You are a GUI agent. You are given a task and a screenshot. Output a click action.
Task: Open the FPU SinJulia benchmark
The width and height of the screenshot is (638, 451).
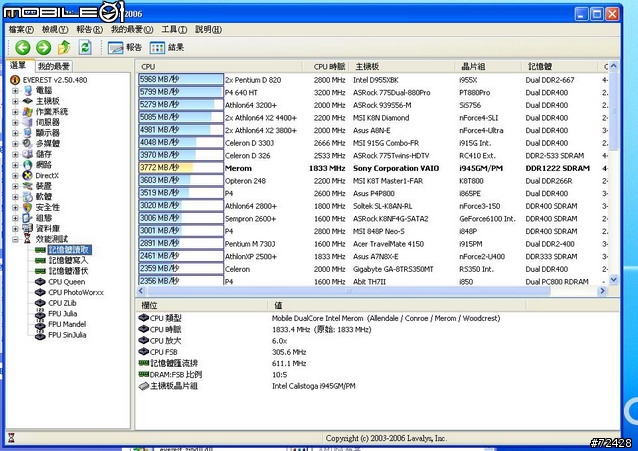61,335
